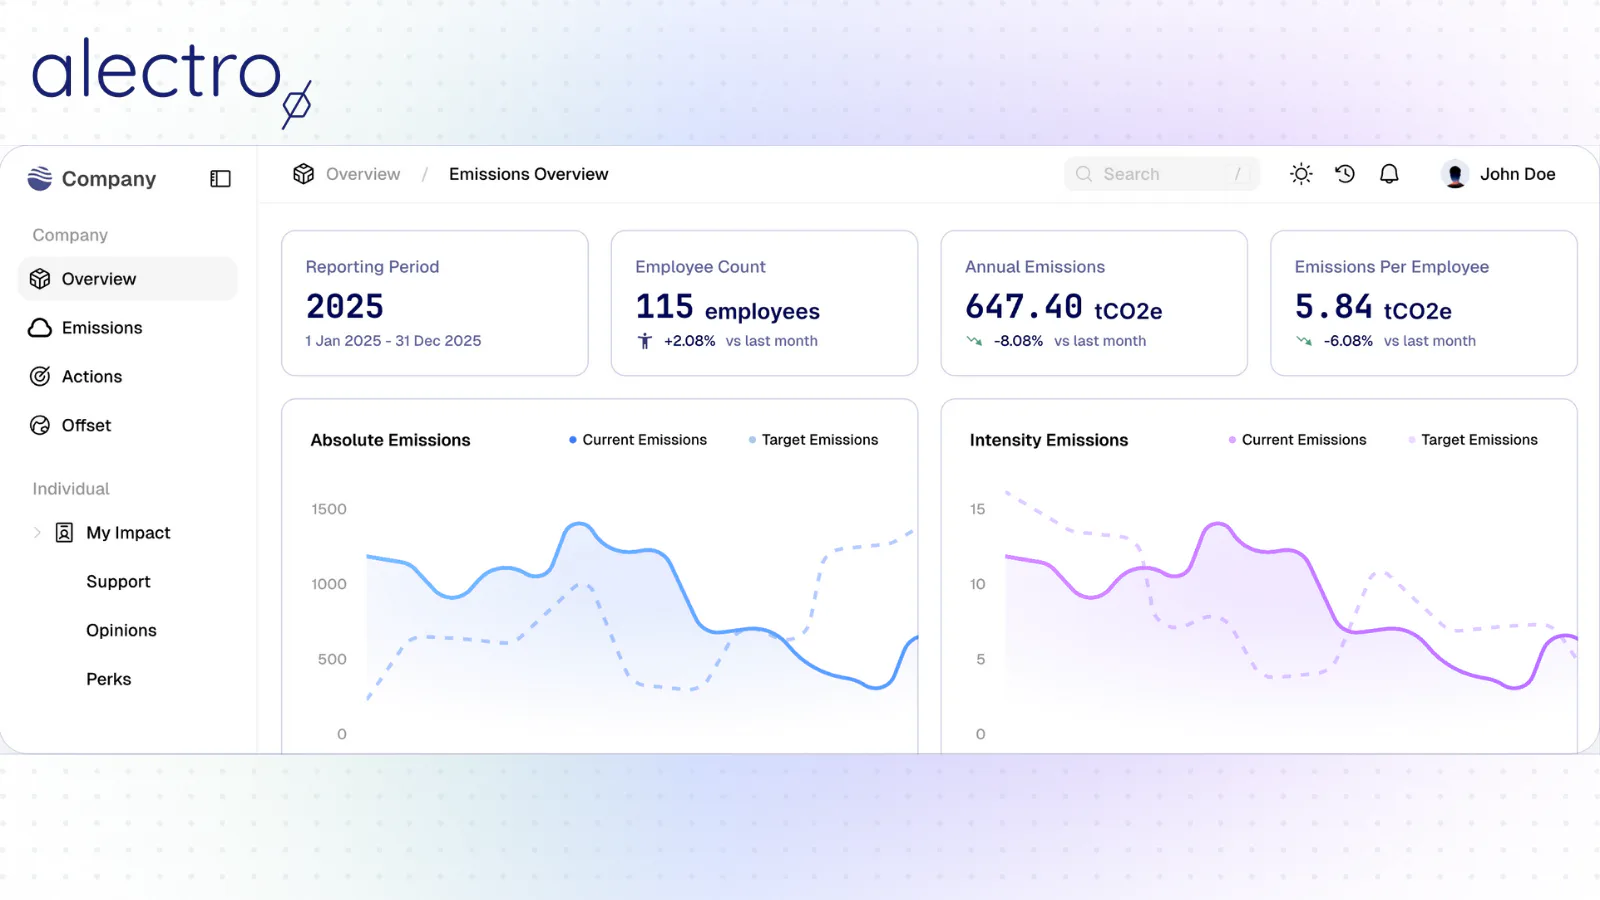
Task: Click the slash shortcut hint in search
Action: coord(1237,174)
